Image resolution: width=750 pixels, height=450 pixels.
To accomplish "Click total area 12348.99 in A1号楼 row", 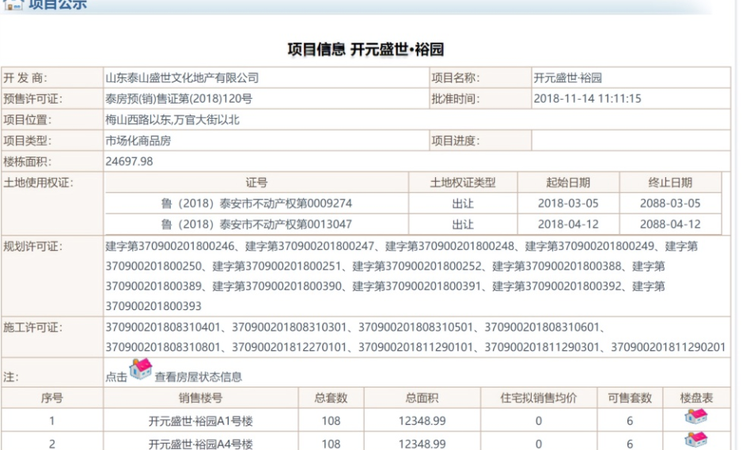I will [x=422, y=421].
